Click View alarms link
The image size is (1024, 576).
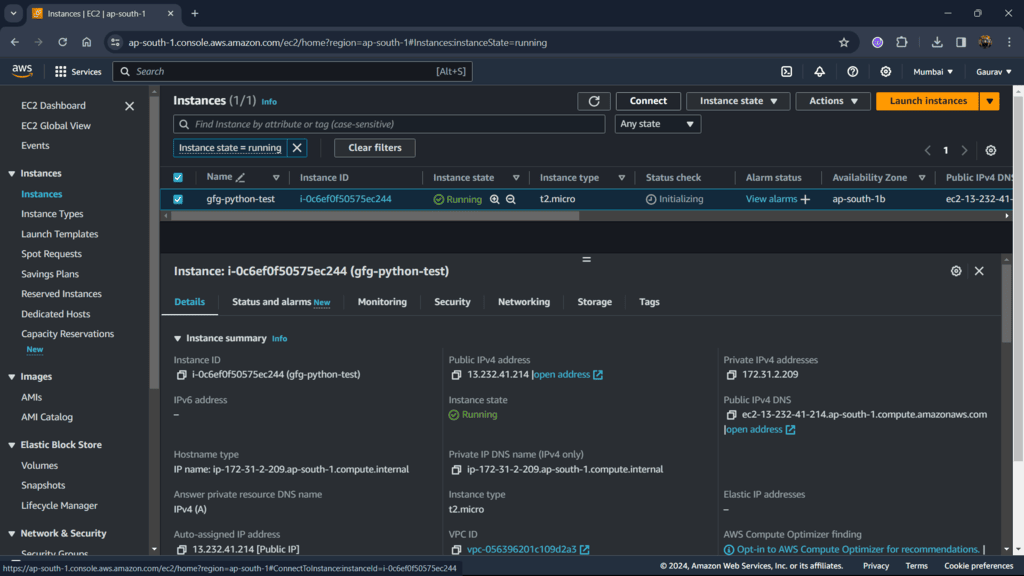(771, 199)
